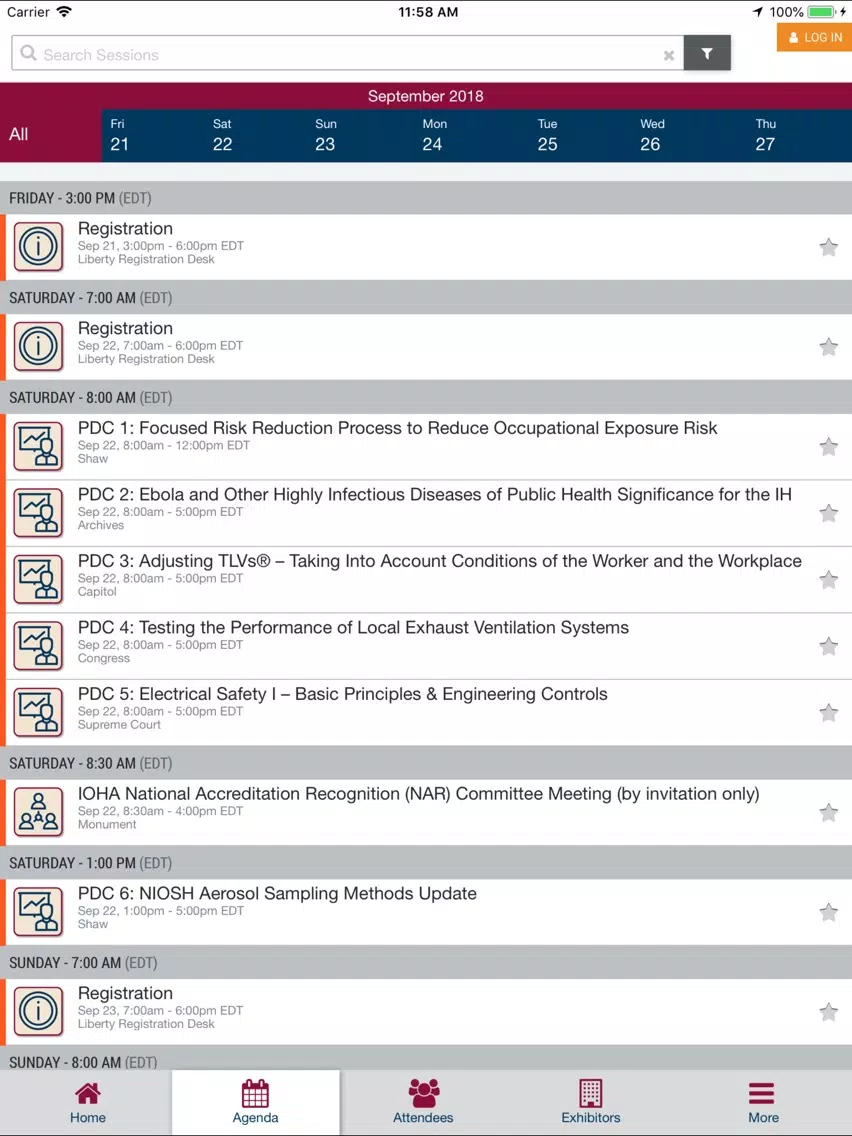The width and height of the screenshot is (852, 1136).
Task: Star PDC 3 Adjusting TLVs session
Action: (x=829, y=580)
